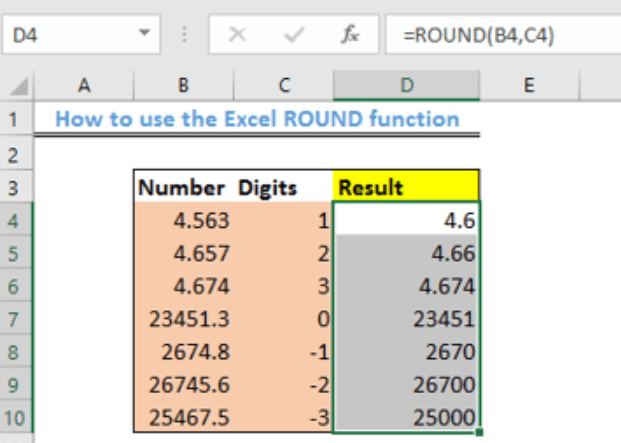Image resolution: width=621 pixels, height=443 pixels.
Task: Select Digits cell with value -1
Action: point(283,351)
